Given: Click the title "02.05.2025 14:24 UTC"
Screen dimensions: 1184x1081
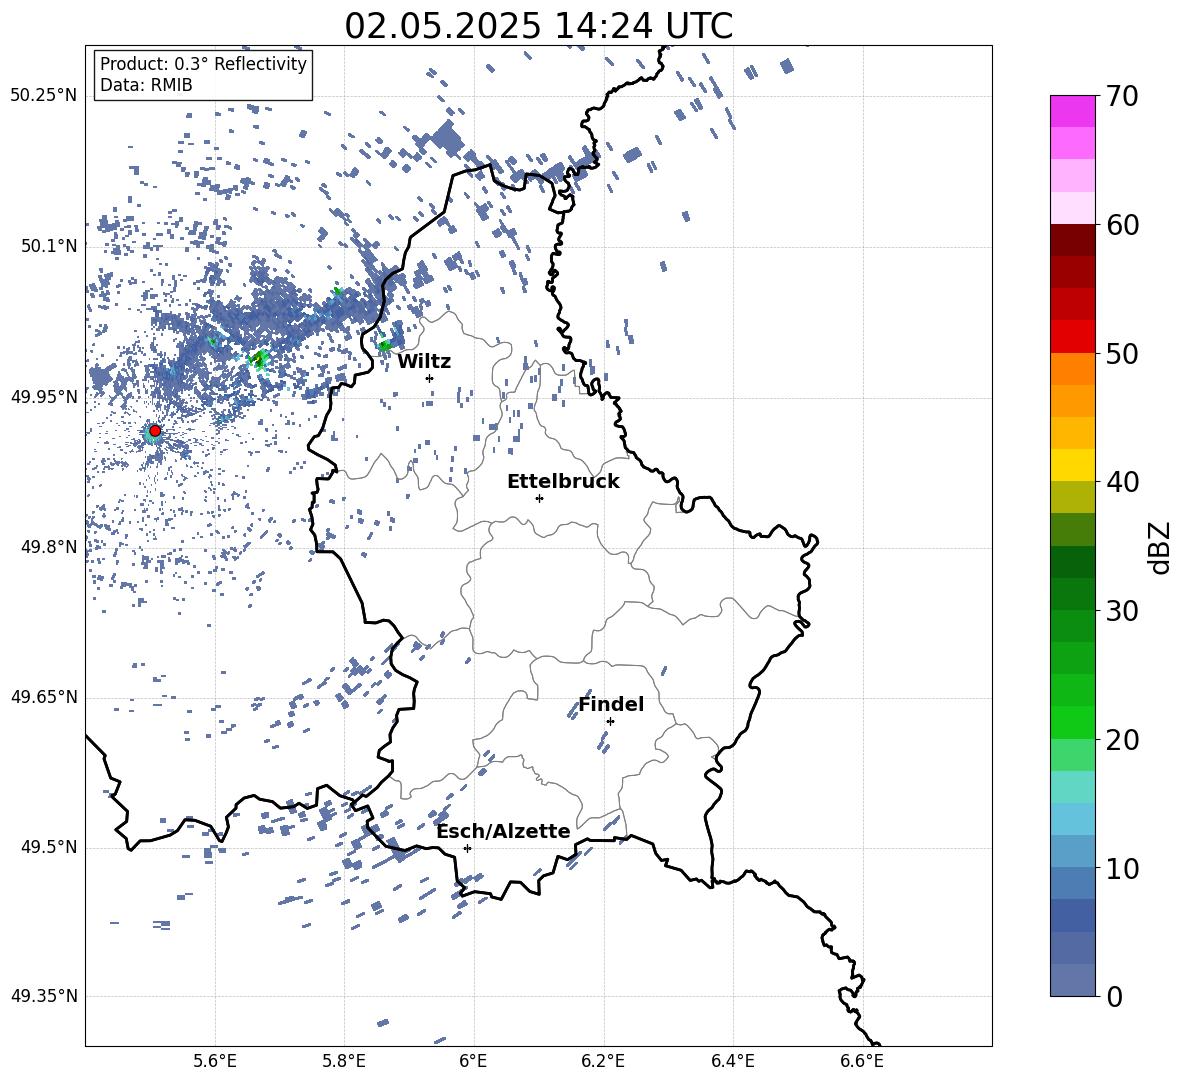Looking at the screenshot, I should (x=538, y=26).
